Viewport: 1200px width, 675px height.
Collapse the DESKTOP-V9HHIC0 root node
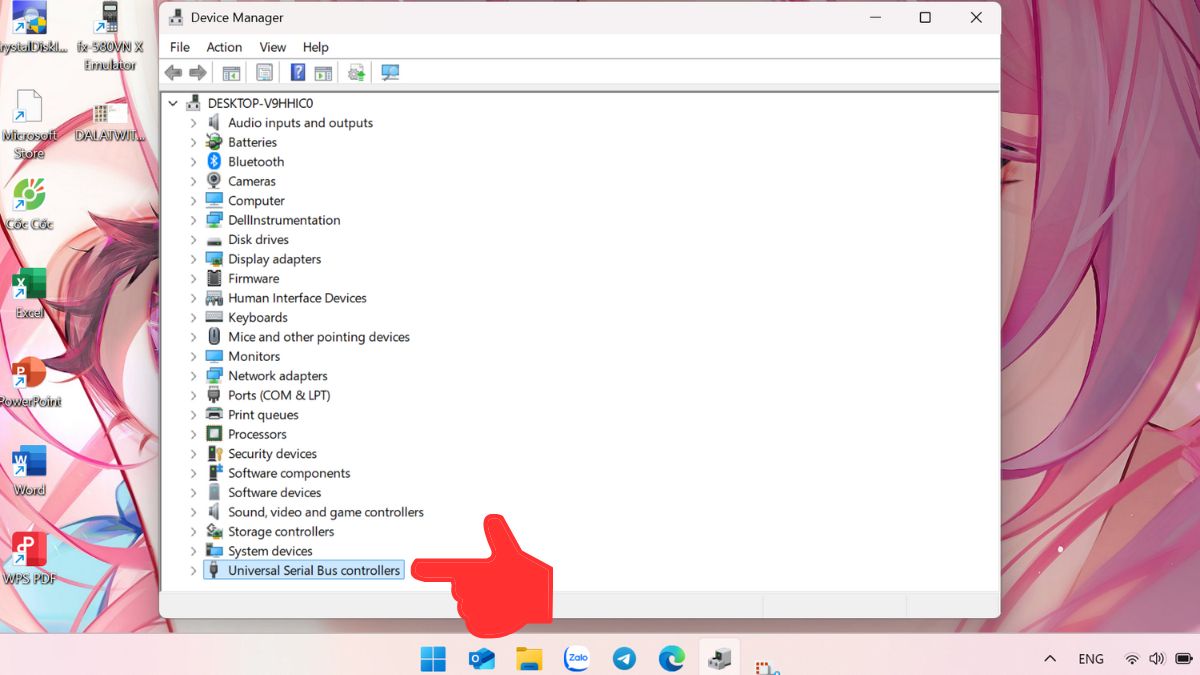(174, 103)
